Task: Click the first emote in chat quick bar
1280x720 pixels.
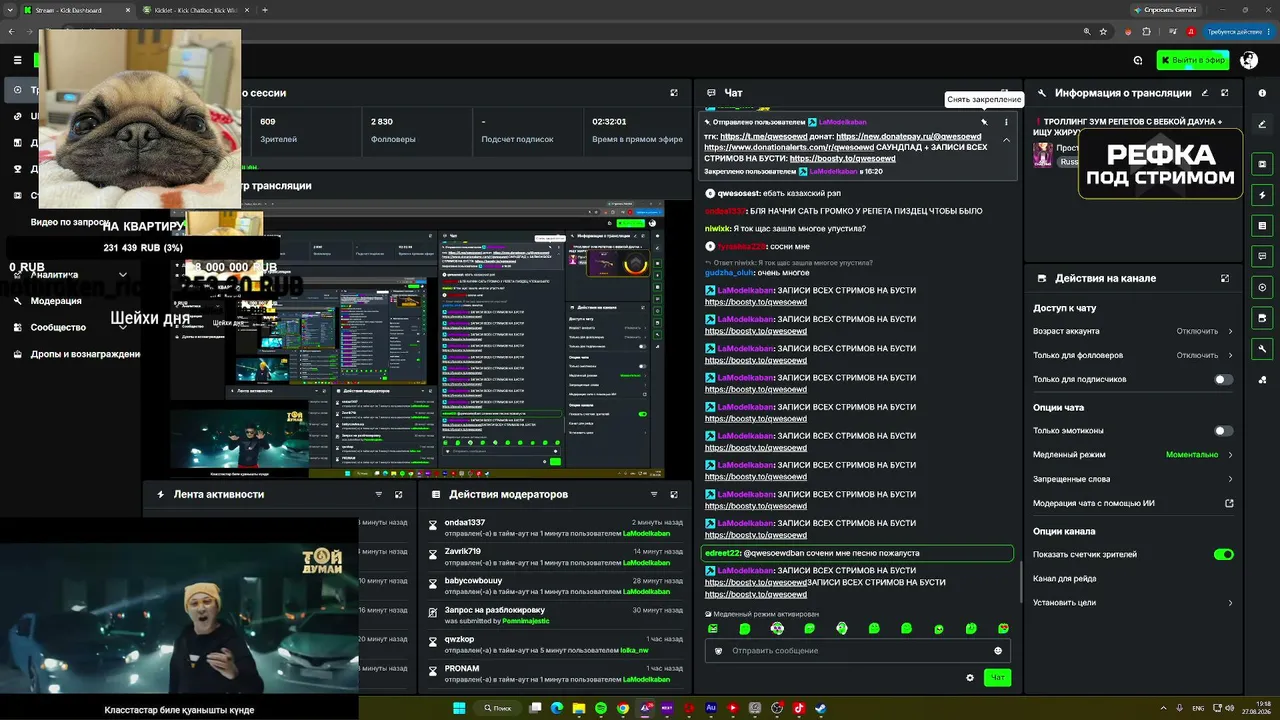Action: coord(713,629)
